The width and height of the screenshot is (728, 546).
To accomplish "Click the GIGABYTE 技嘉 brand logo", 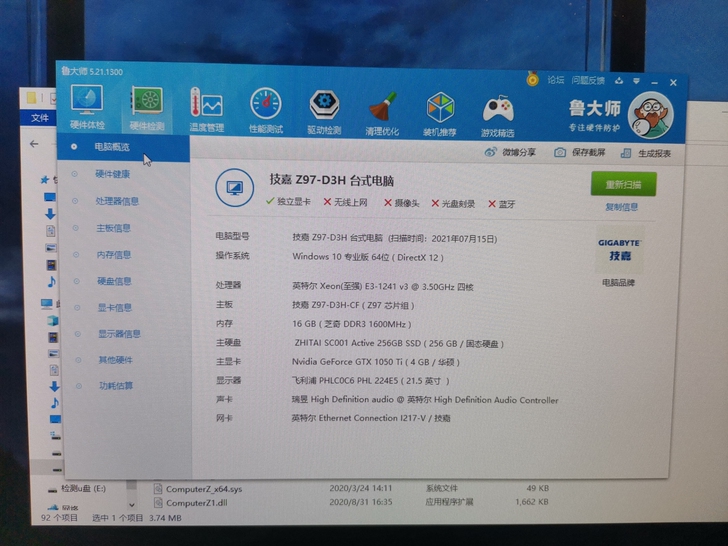I will (619, 250).
